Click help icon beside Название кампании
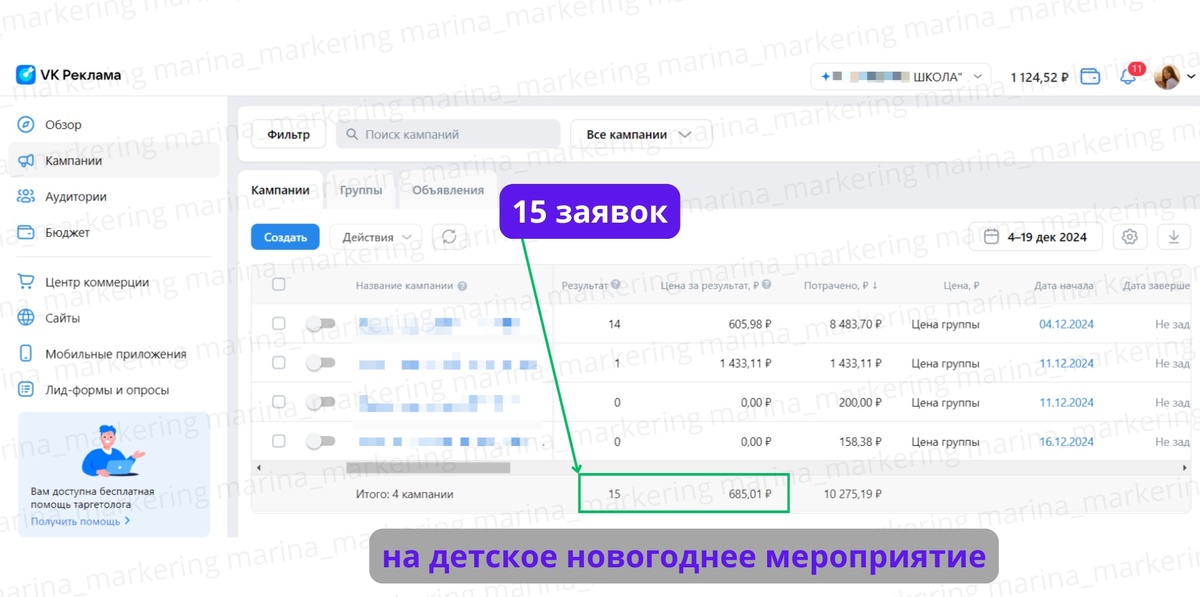The height and width of the screenshot is (597, 1200). click(x=463, y=285)
